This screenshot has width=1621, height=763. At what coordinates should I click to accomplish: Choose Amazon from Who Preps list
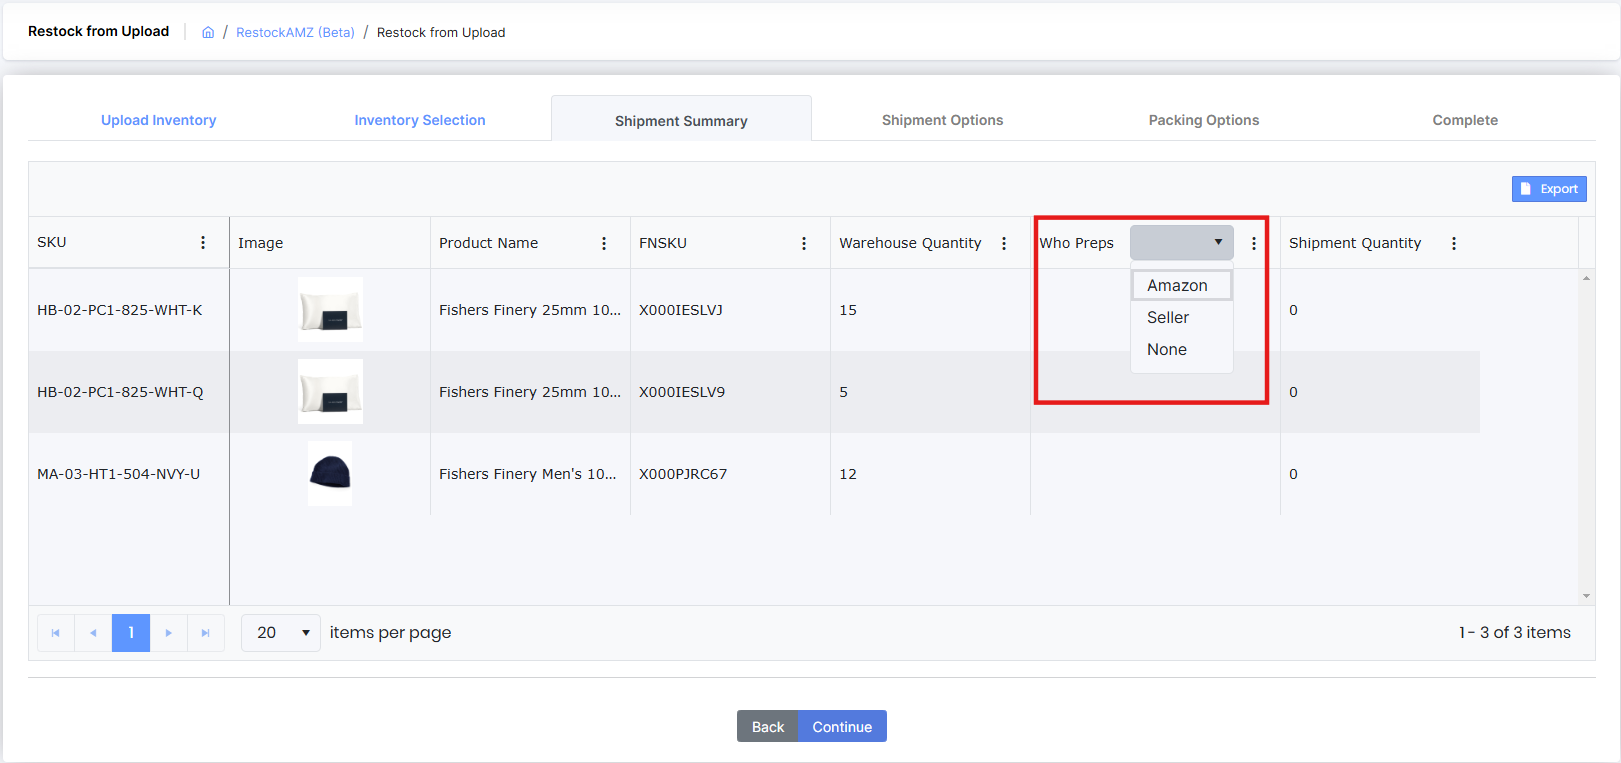pos(1182,285)
